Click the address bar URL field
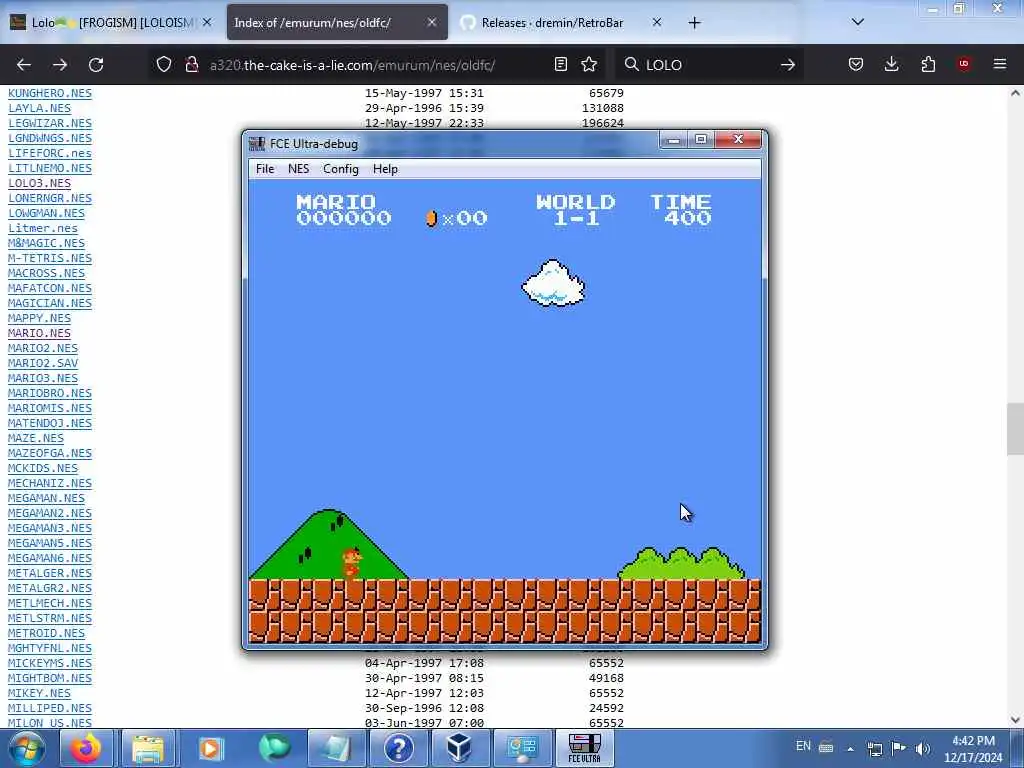 coord(376,65)
